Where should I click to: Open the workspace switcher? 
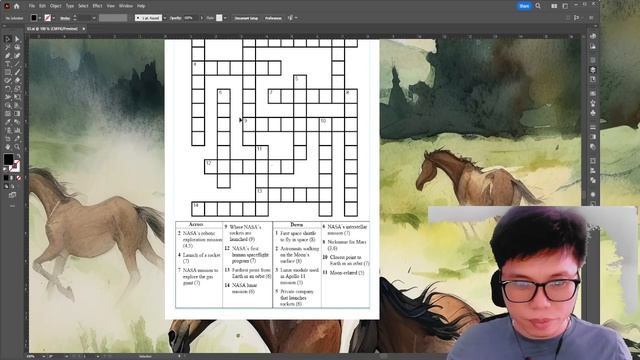(565, 6)
